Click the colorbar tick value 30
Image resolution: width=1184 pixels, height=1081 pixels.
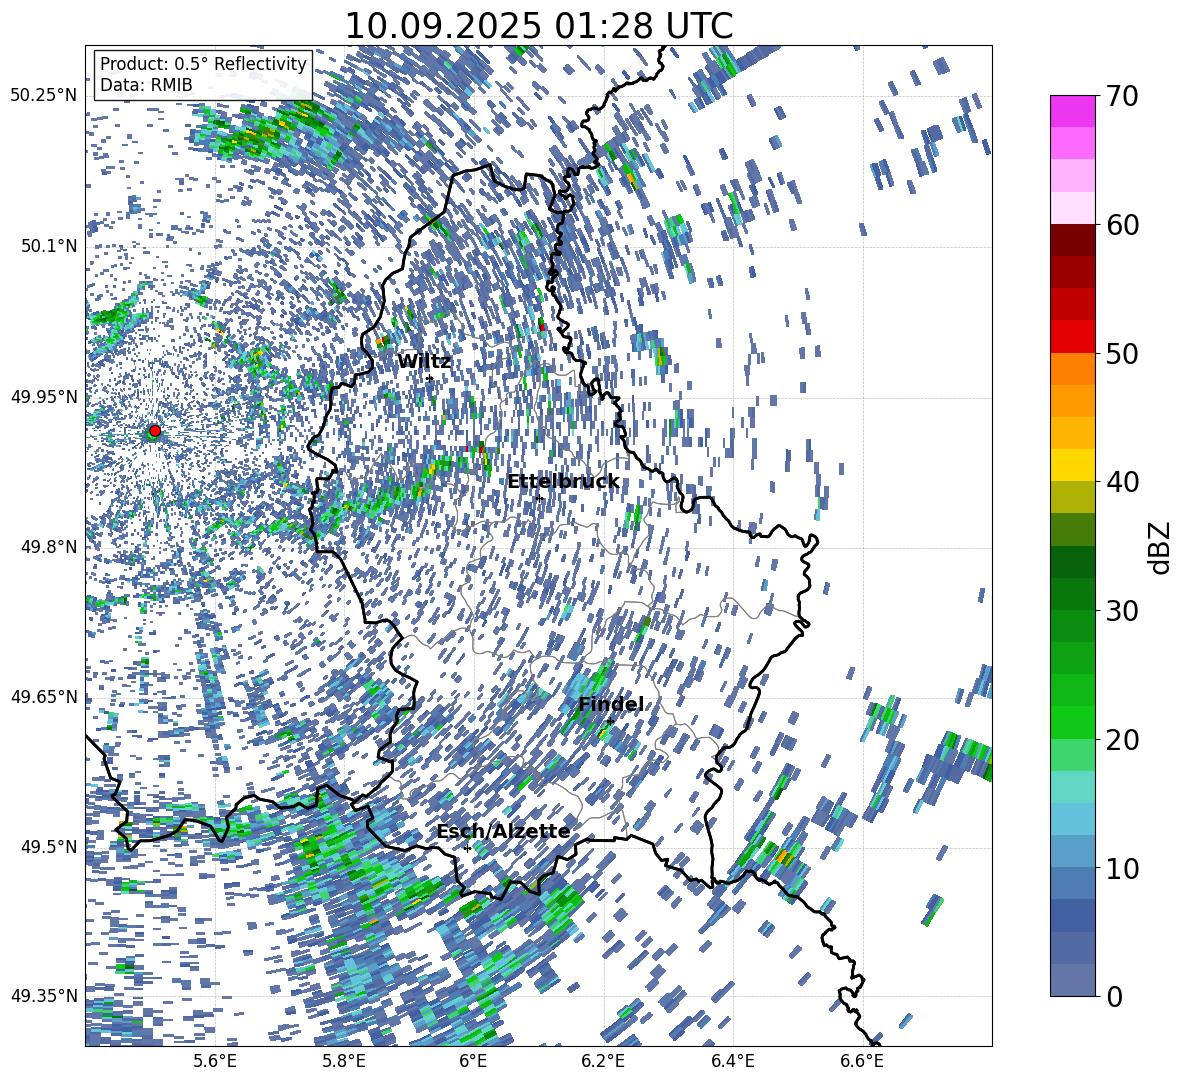point(1122,610)
